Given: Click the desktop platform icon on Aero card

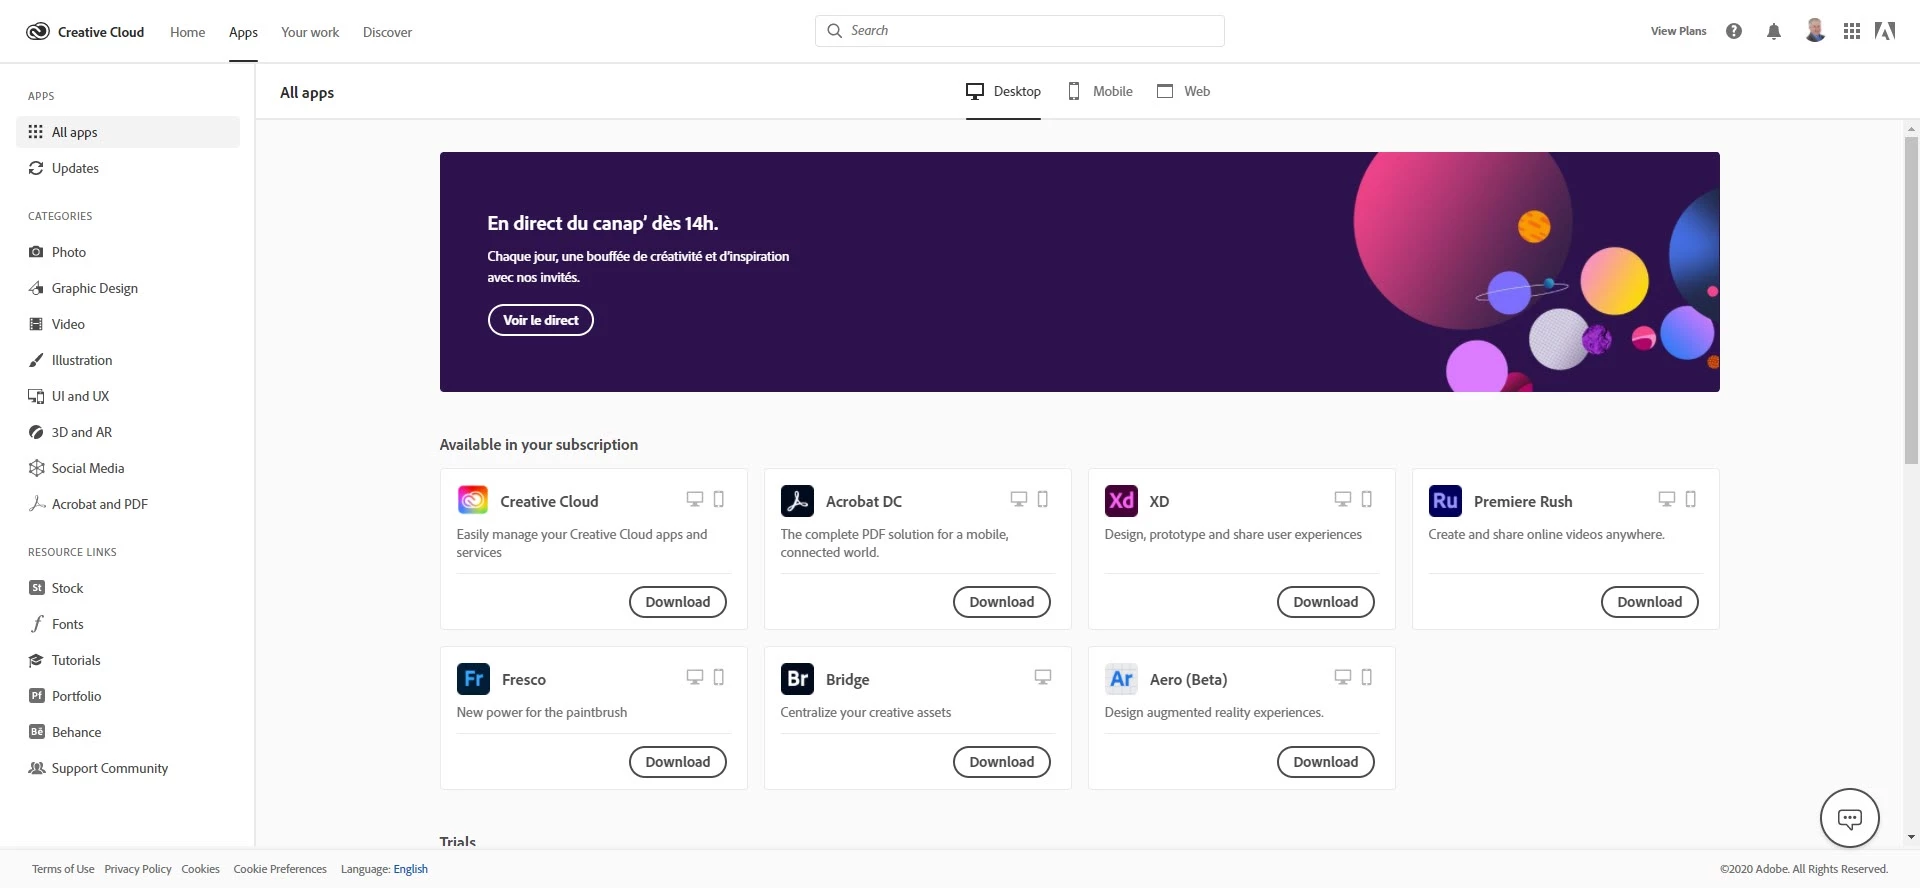Looking at the screenshot, I should 1343,677.
